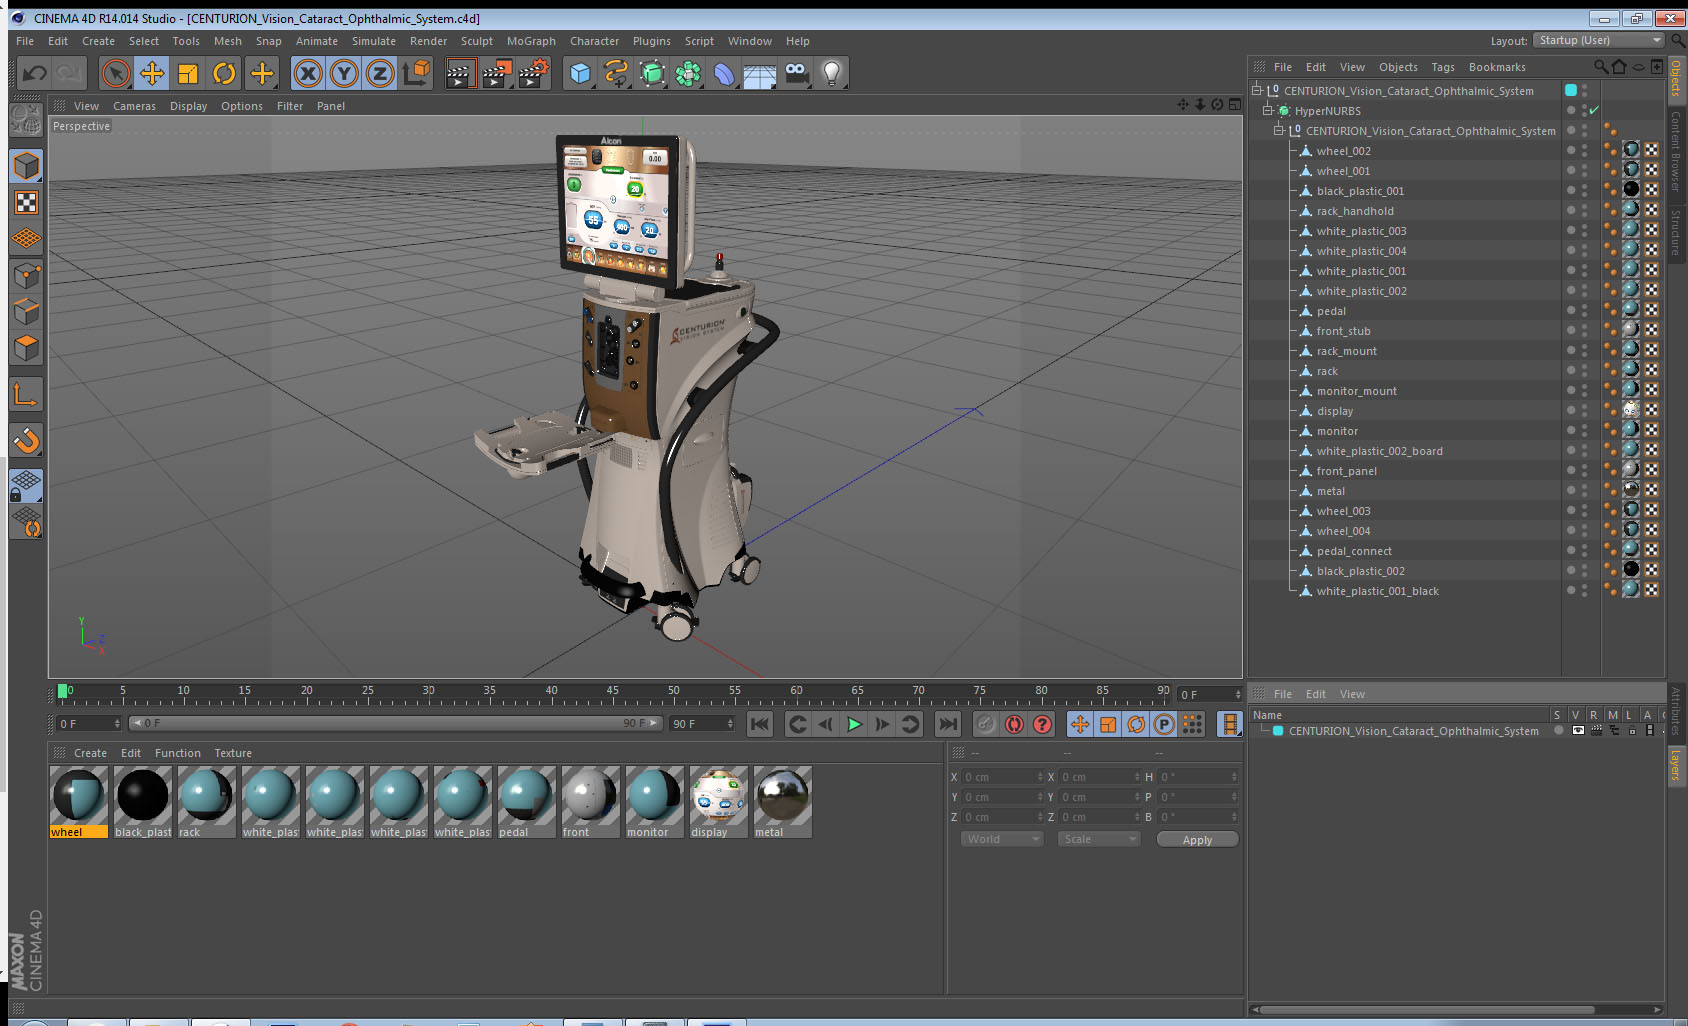The width and height of the screenshot is (1688, 1026).
Task: Toggle HyperNURBS green enable checkmark
Action: click(1594, 111)
